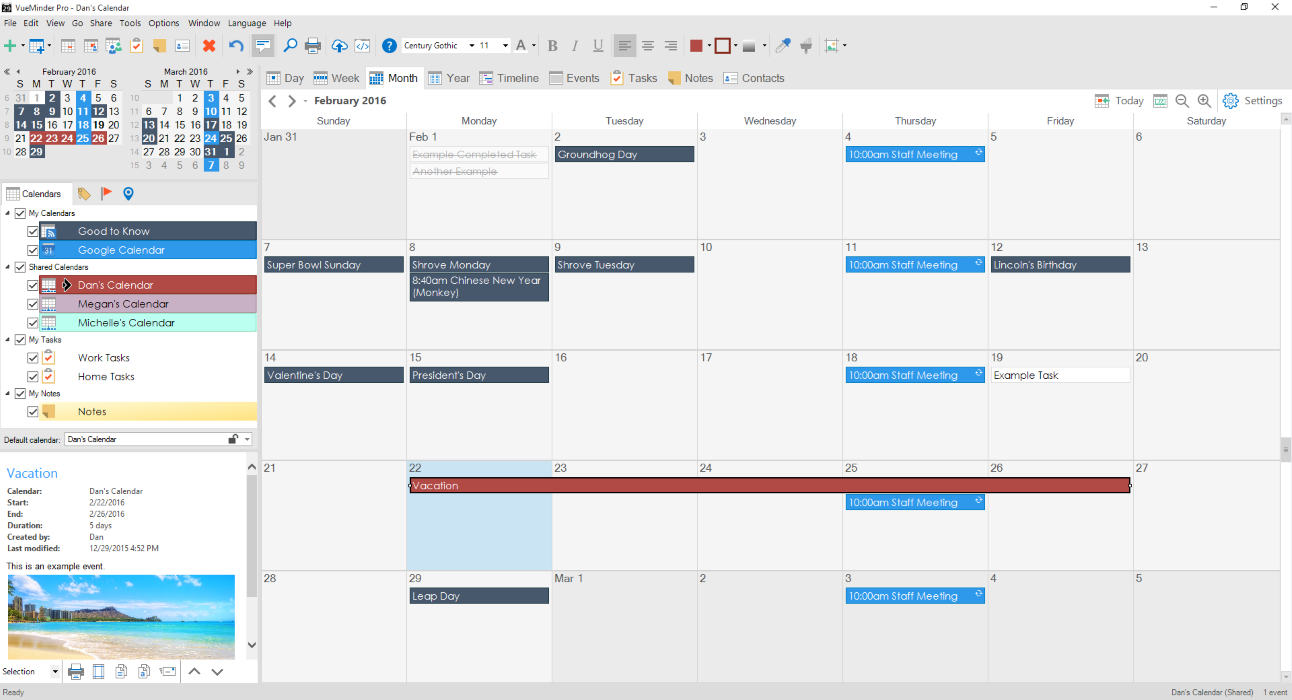Click the red X delete icon
Image resolution: width=1292 pixels, height=700 pixels.
[209, 46]
